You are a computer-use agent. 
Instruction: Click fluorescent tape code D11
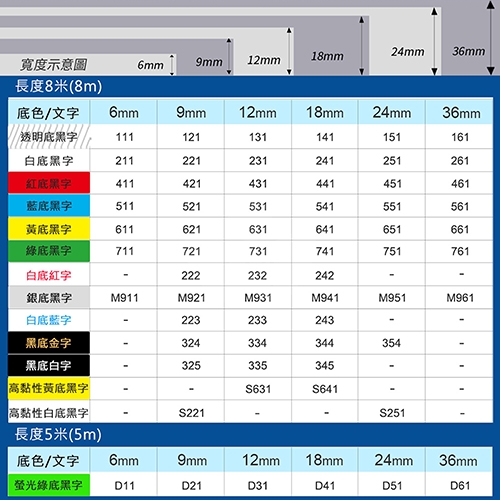point(125,486)
